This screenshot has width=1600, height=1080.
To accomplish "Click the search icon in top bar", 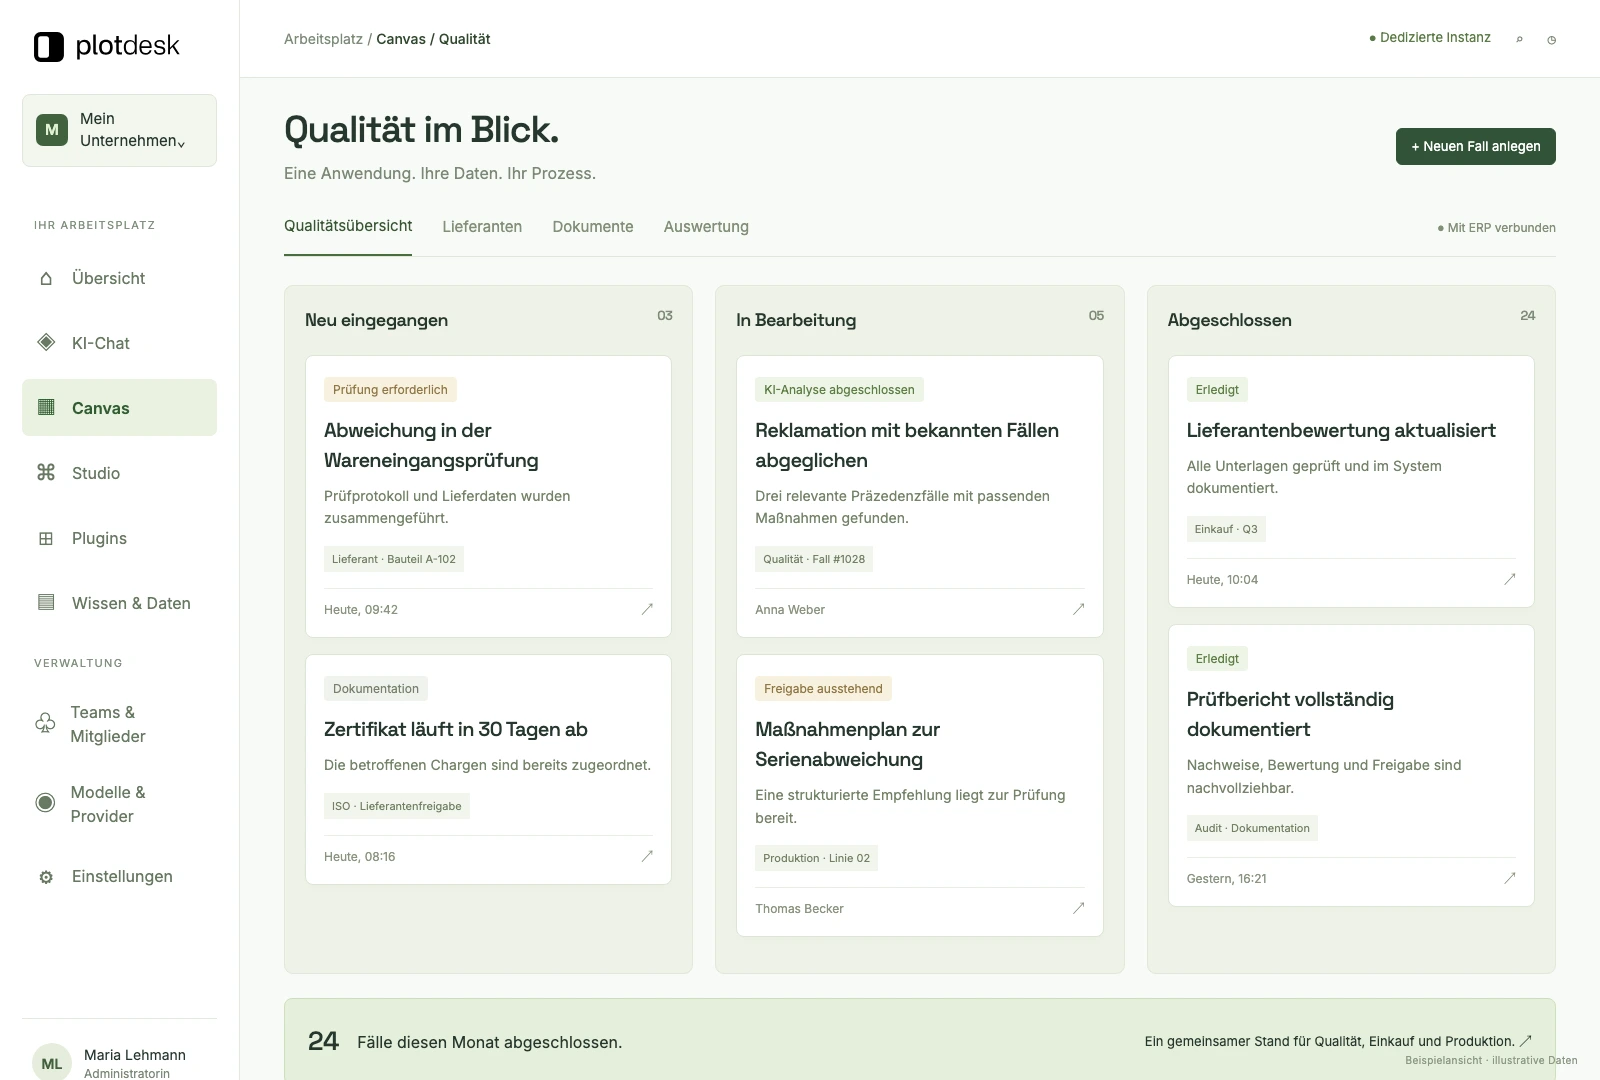I will 1519,39.
